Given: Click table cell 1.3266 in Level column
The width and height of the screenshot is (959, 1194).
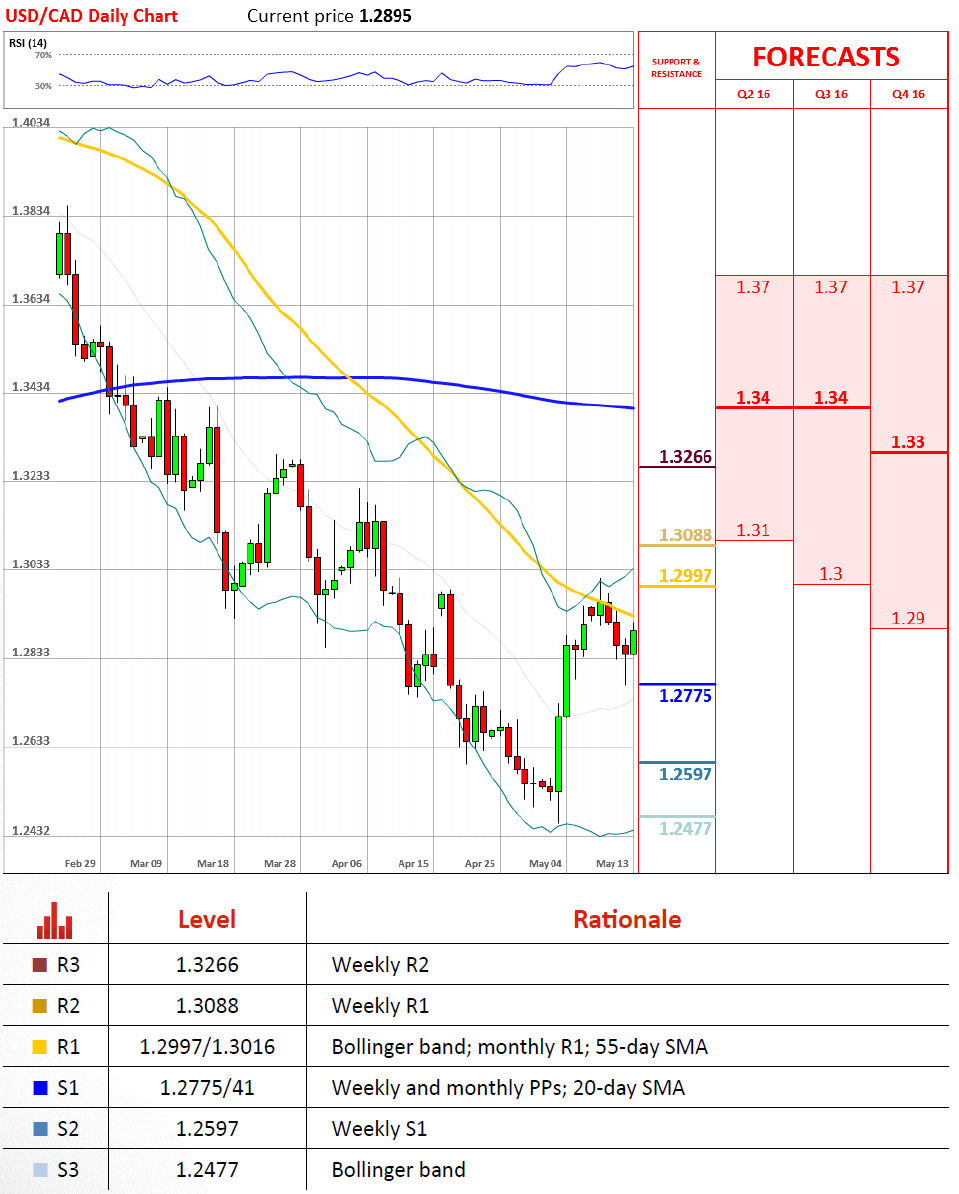Looking at the screenshot, I should (x=207, y=965).
